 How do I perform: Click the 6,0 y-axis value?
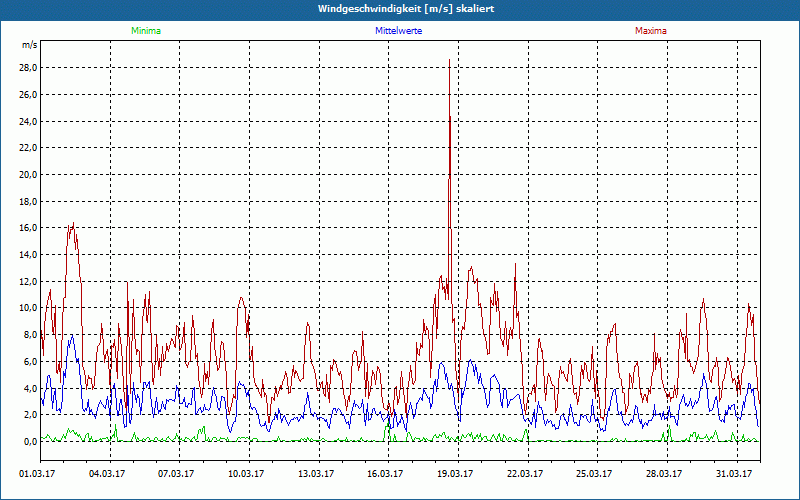pyautogui.click(x=30, y=362)
